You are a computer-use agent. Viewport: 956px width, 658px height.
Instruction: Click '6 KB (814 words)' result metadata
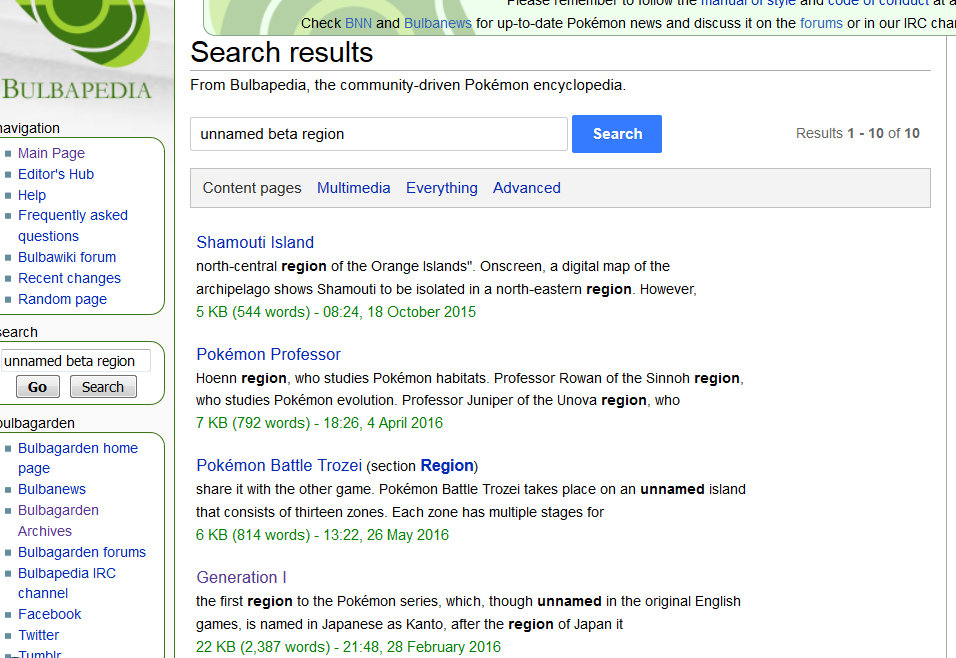tap(253, 535)
